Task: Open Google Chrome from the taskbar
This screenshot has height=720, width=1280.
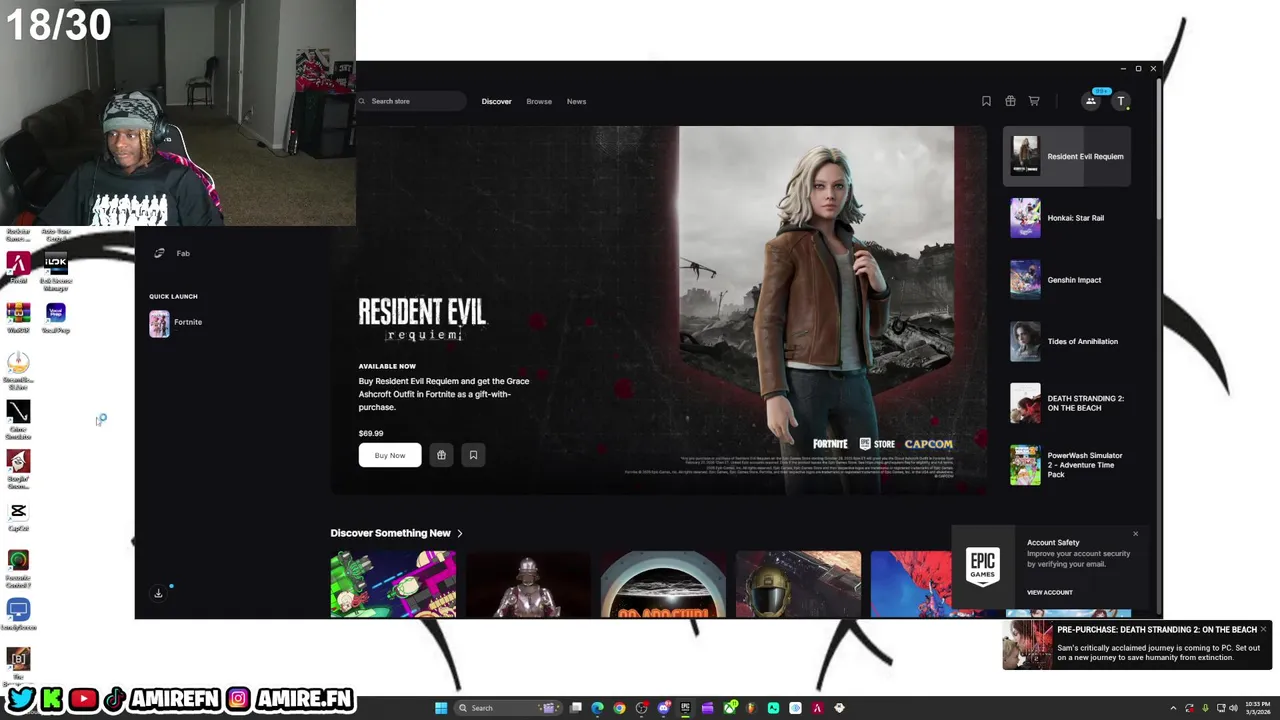Action: (619, 708)
